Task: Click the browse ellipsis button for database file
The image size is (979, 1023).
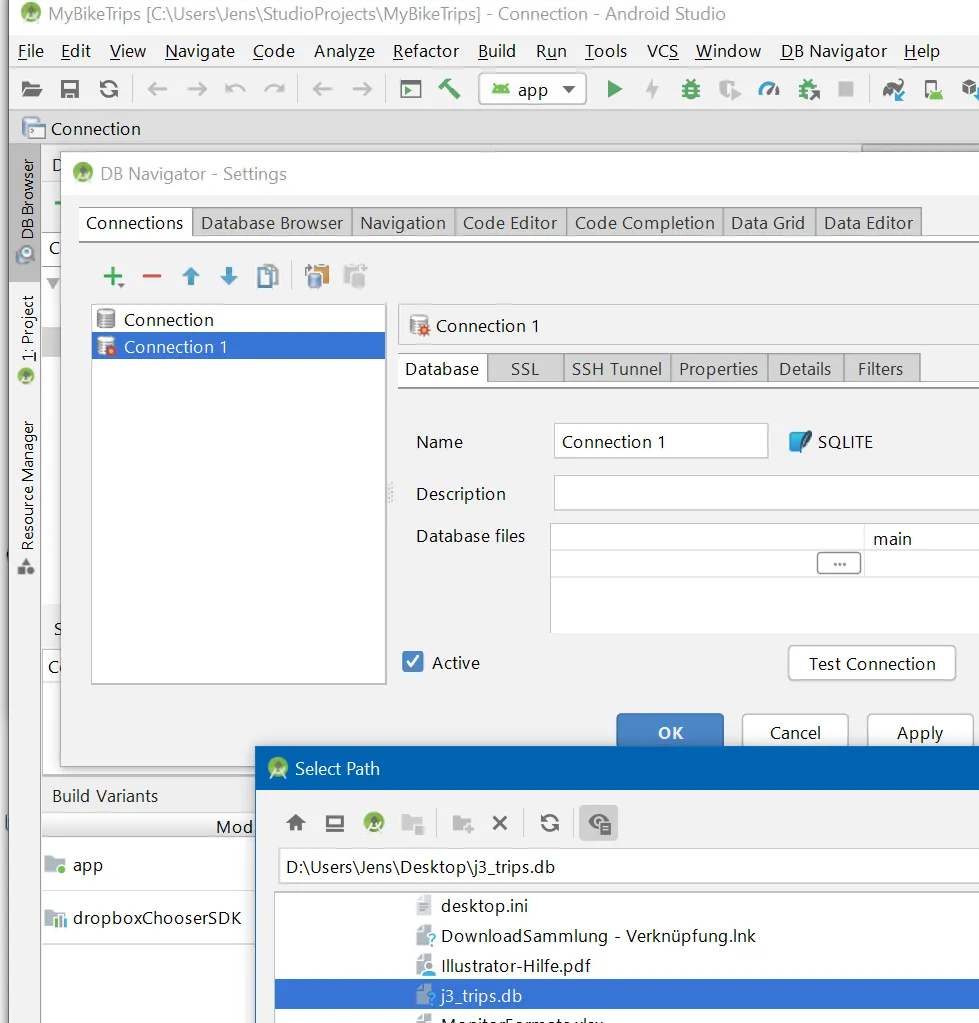Action: [x=839, y=563]
